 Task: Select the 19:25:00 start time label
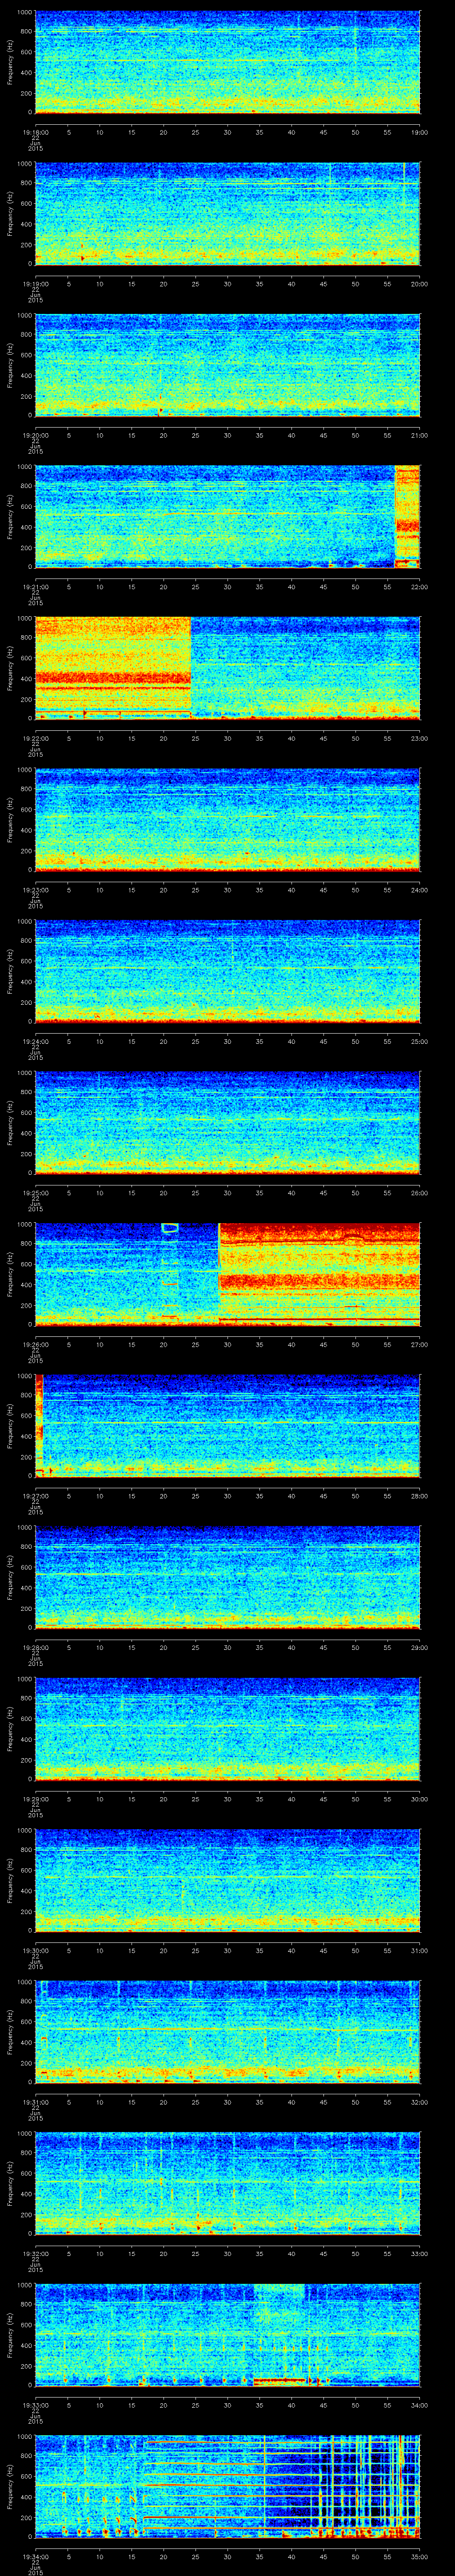tap(35, 1193)
